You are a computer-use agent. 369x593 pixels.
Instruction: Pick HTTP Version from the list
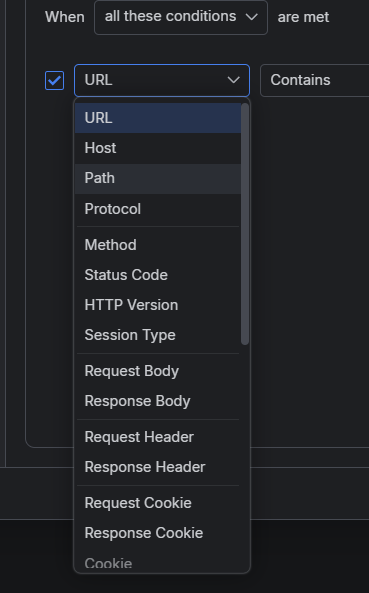coord(158,305)
